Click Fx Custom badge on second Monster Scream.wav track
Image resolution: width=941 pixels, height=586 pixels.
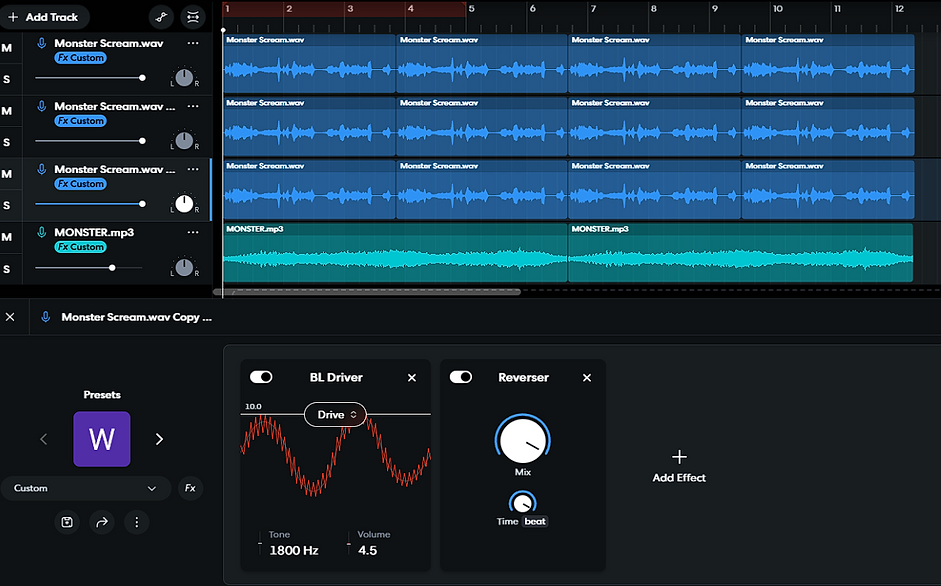(80, 121)
